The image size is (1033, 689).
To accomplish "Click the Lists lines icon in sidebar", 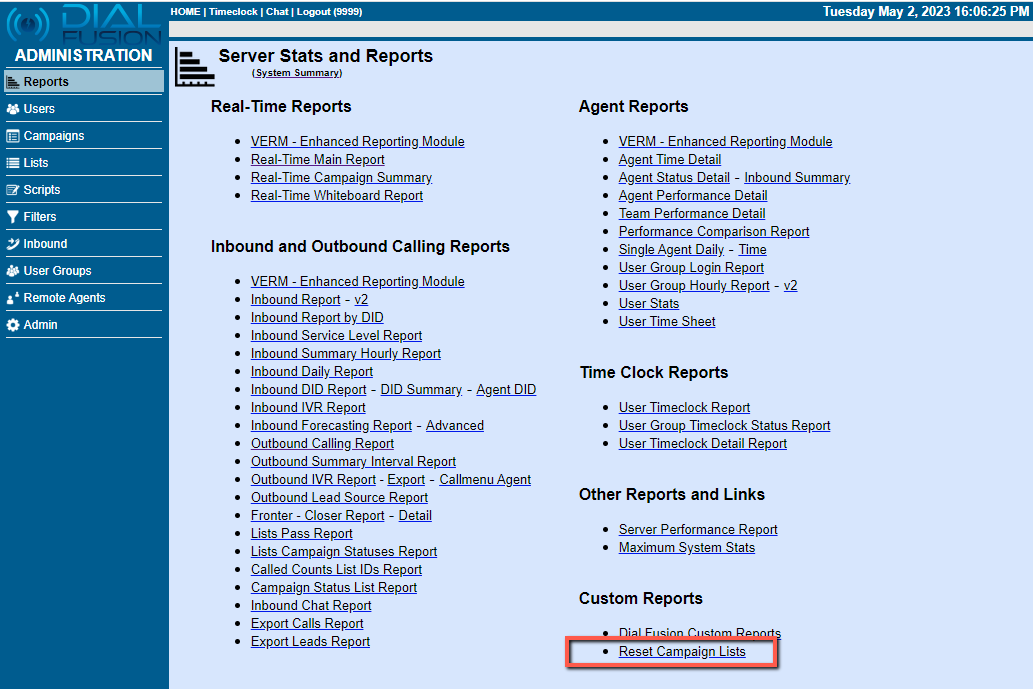I will click(13, 163).
